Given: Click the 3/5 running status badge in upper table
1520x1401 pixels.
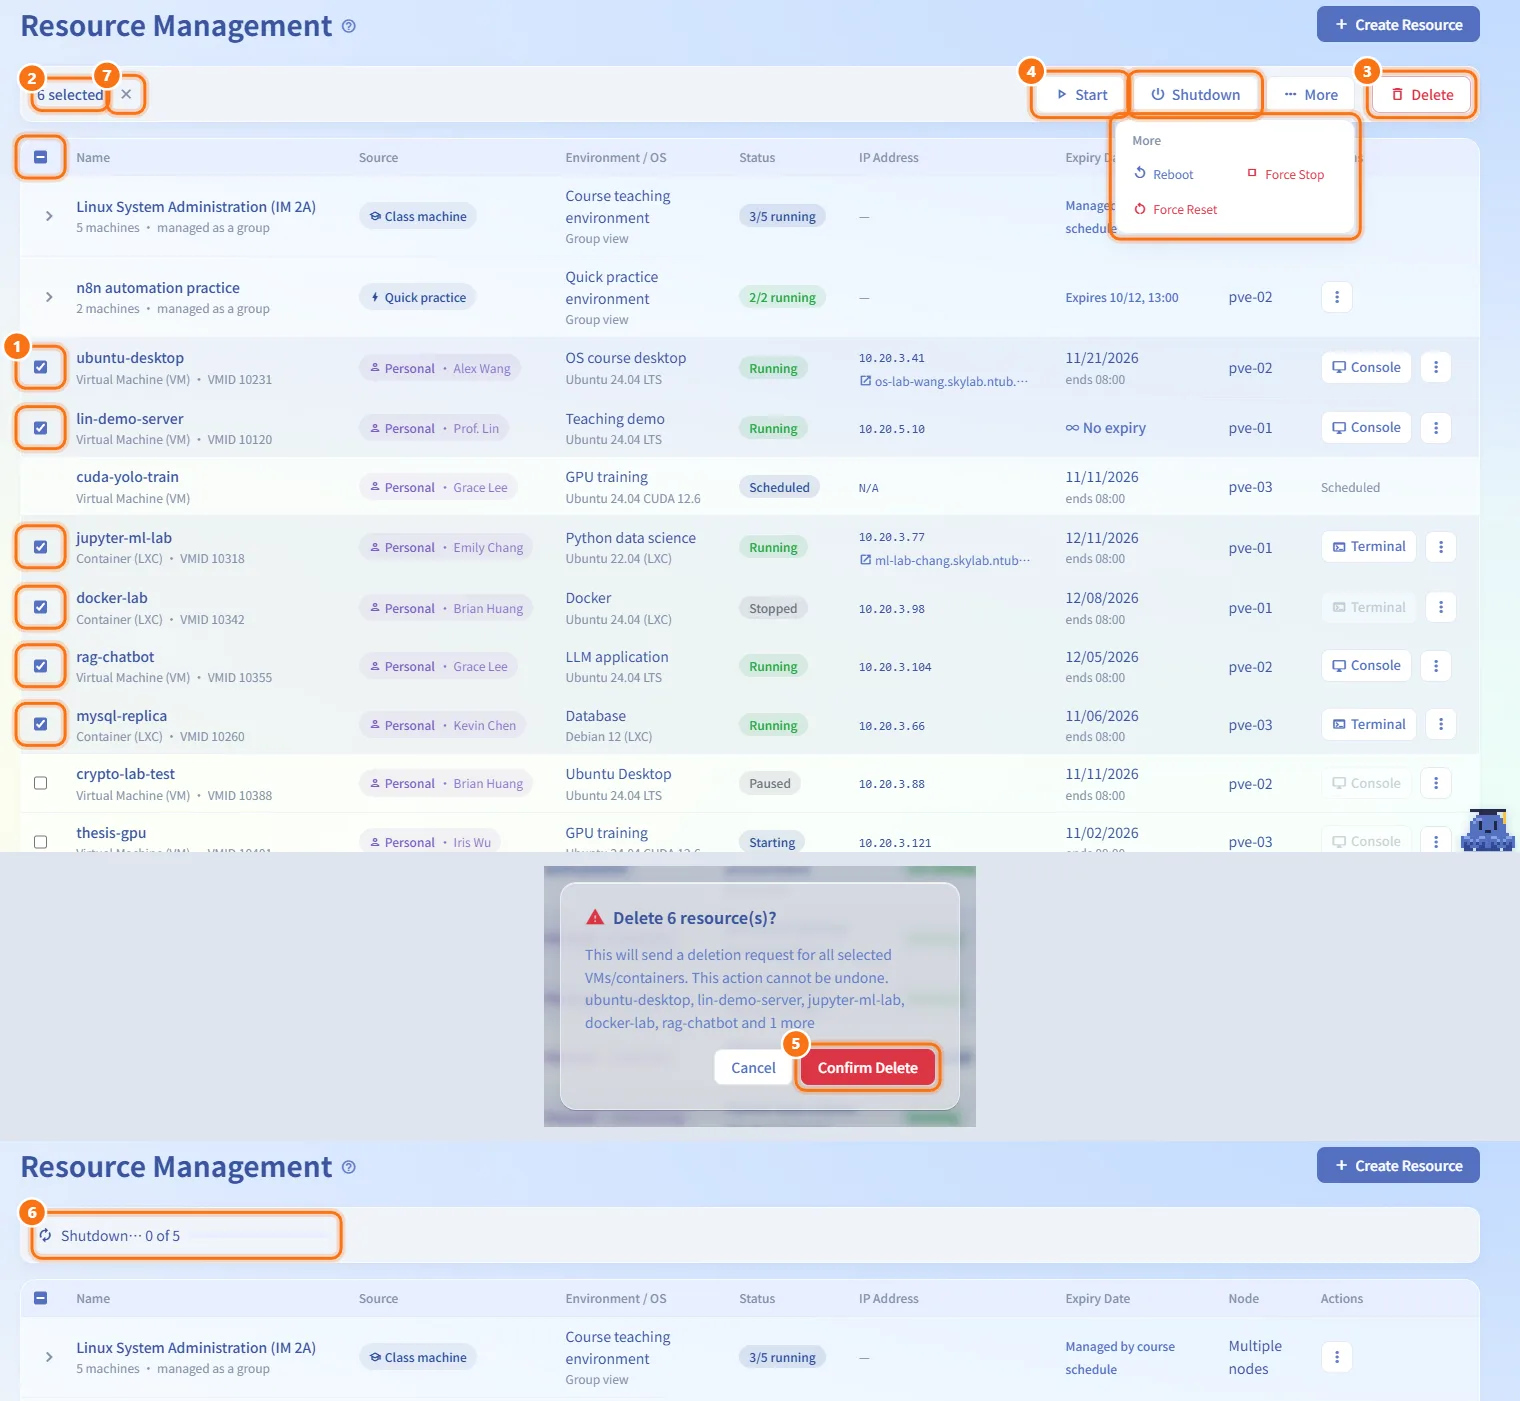Looking at the screenshot, I should tap(783, 216).
